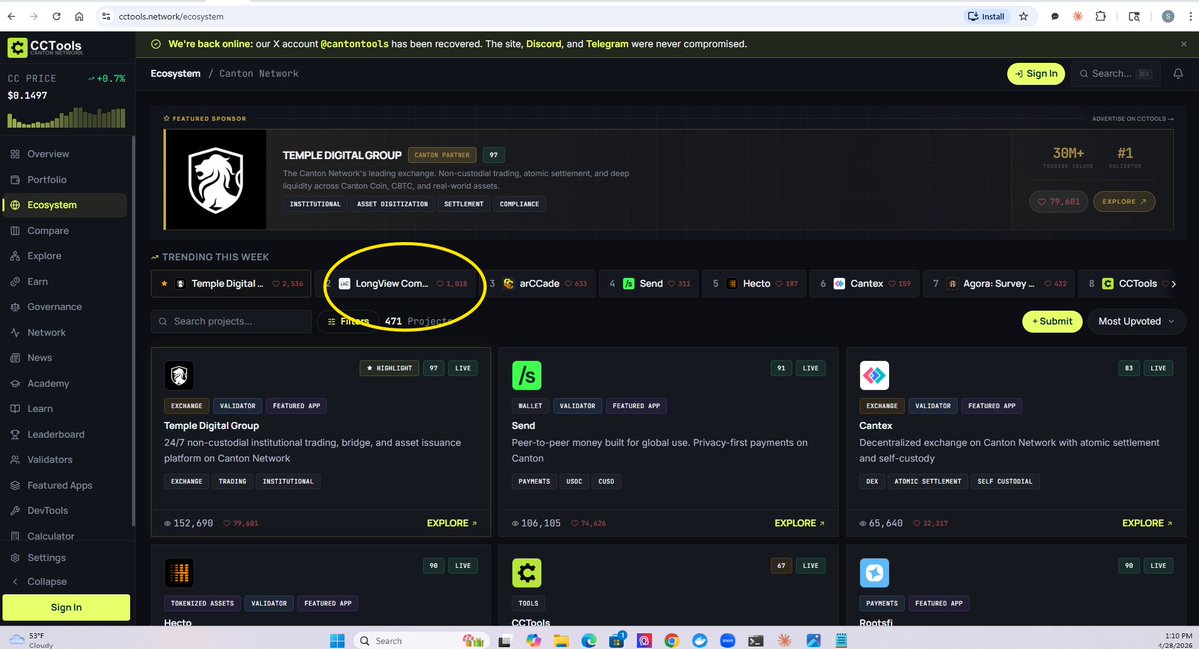
Task: Bookmark this page with star icon
Action: pyautogui.click(x=1023, y=16)
